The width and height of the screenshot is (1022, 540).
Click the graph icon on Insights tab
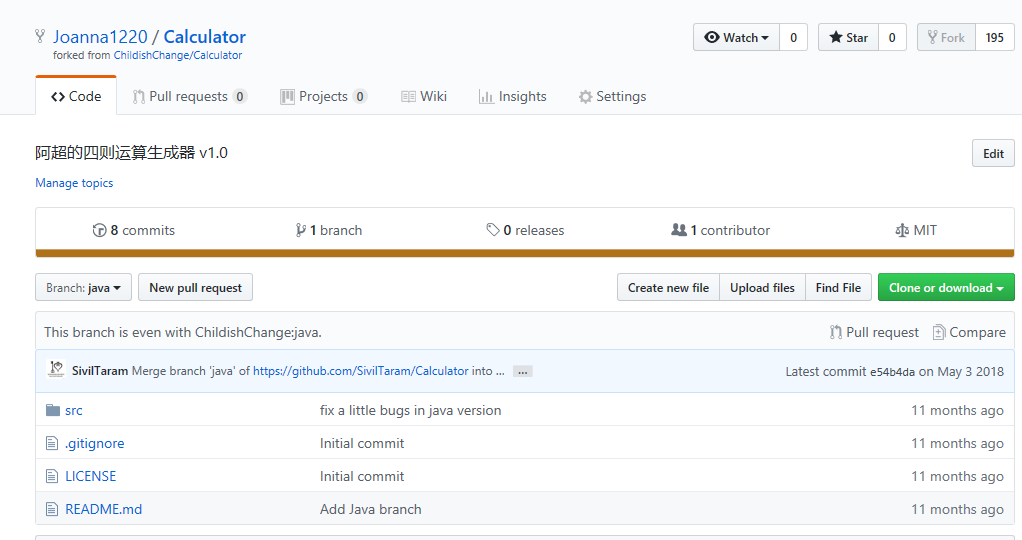click(x=486, y=97)
